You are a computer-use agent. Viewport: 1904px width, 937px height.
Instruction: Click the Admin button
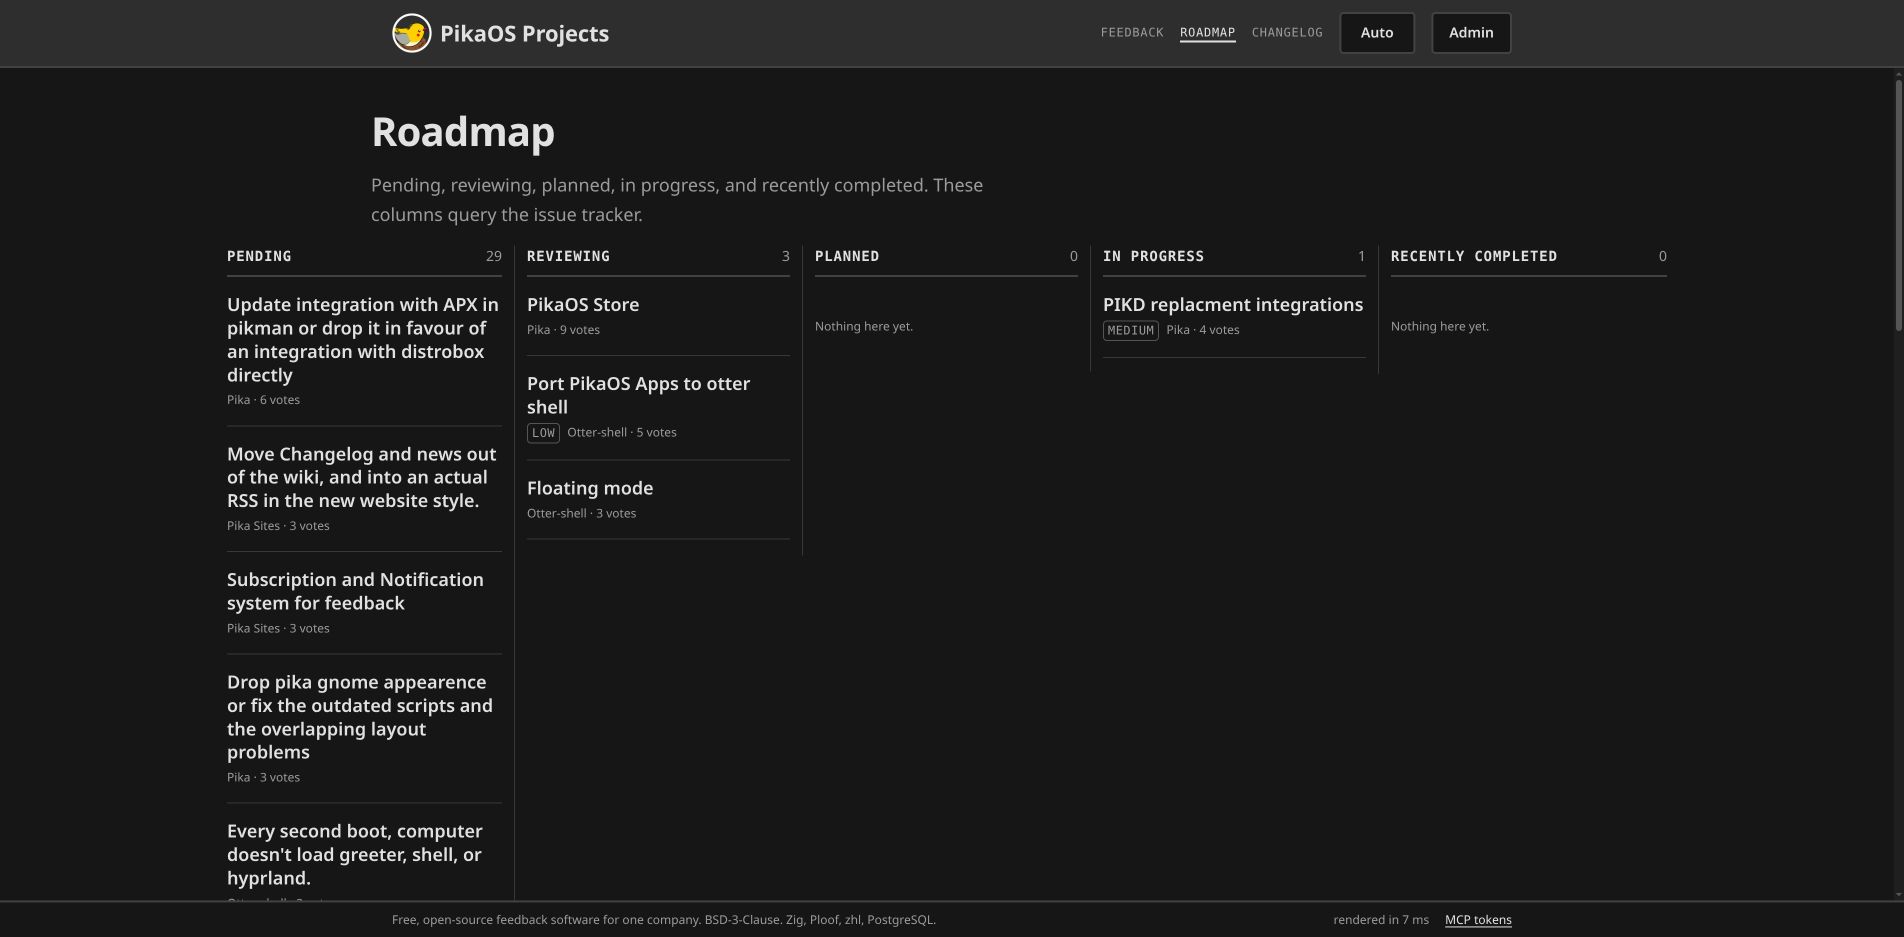[1471, 33]
